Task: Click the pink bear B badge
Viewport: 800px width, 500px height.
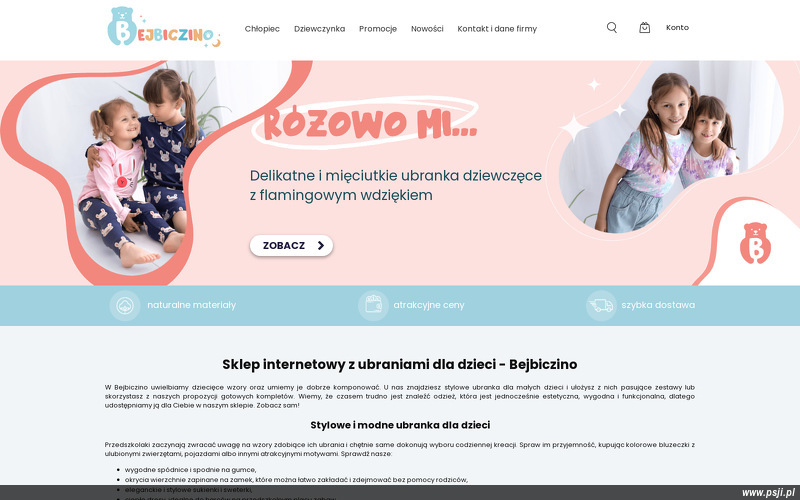Action: 755,243
